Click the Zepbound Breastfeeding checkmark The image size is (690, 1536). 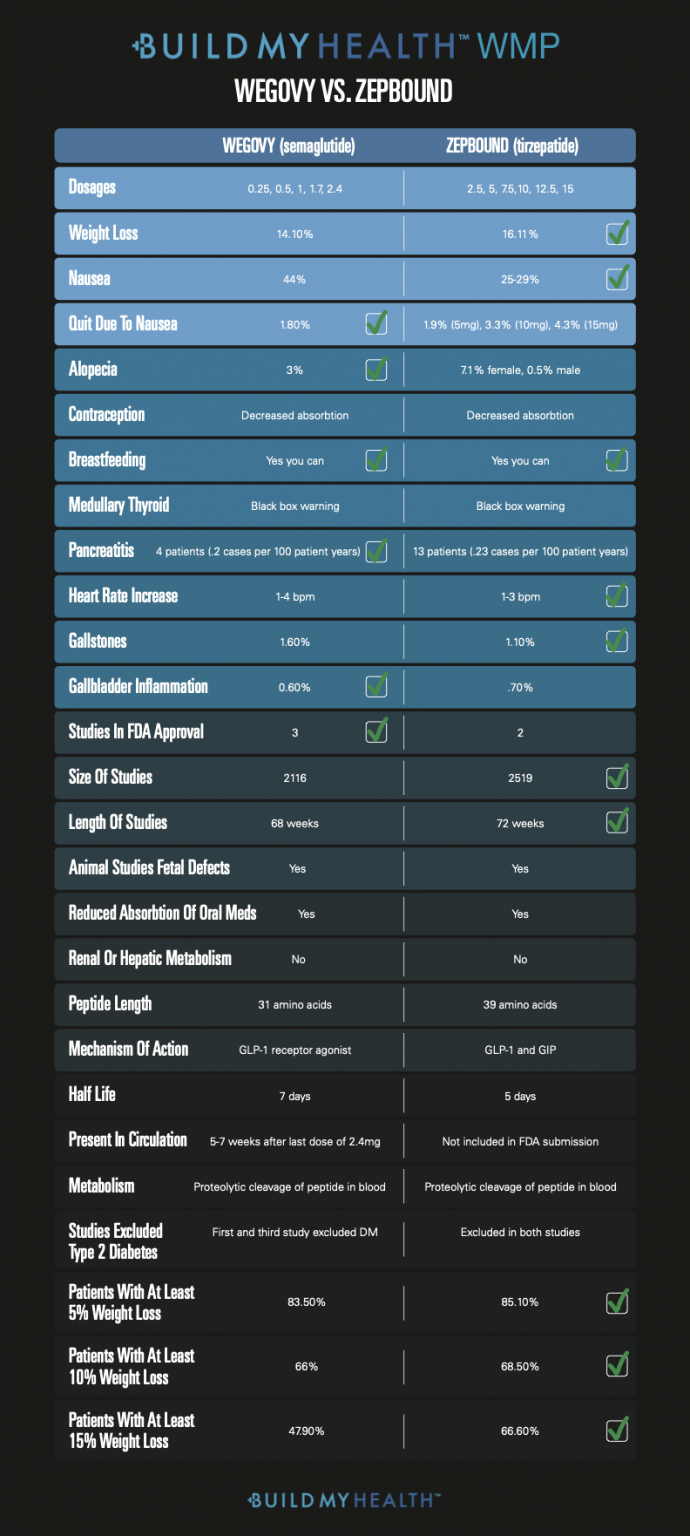[618, 460]
